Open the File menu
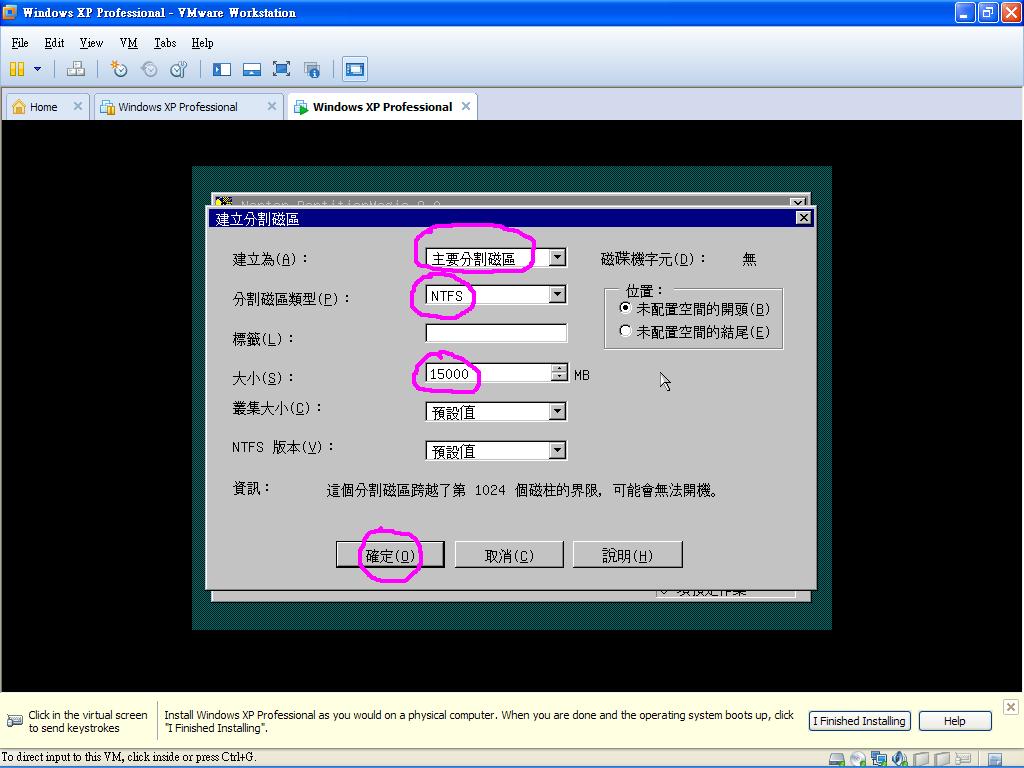The image size is (1024, 768). [x=20, y=43]
